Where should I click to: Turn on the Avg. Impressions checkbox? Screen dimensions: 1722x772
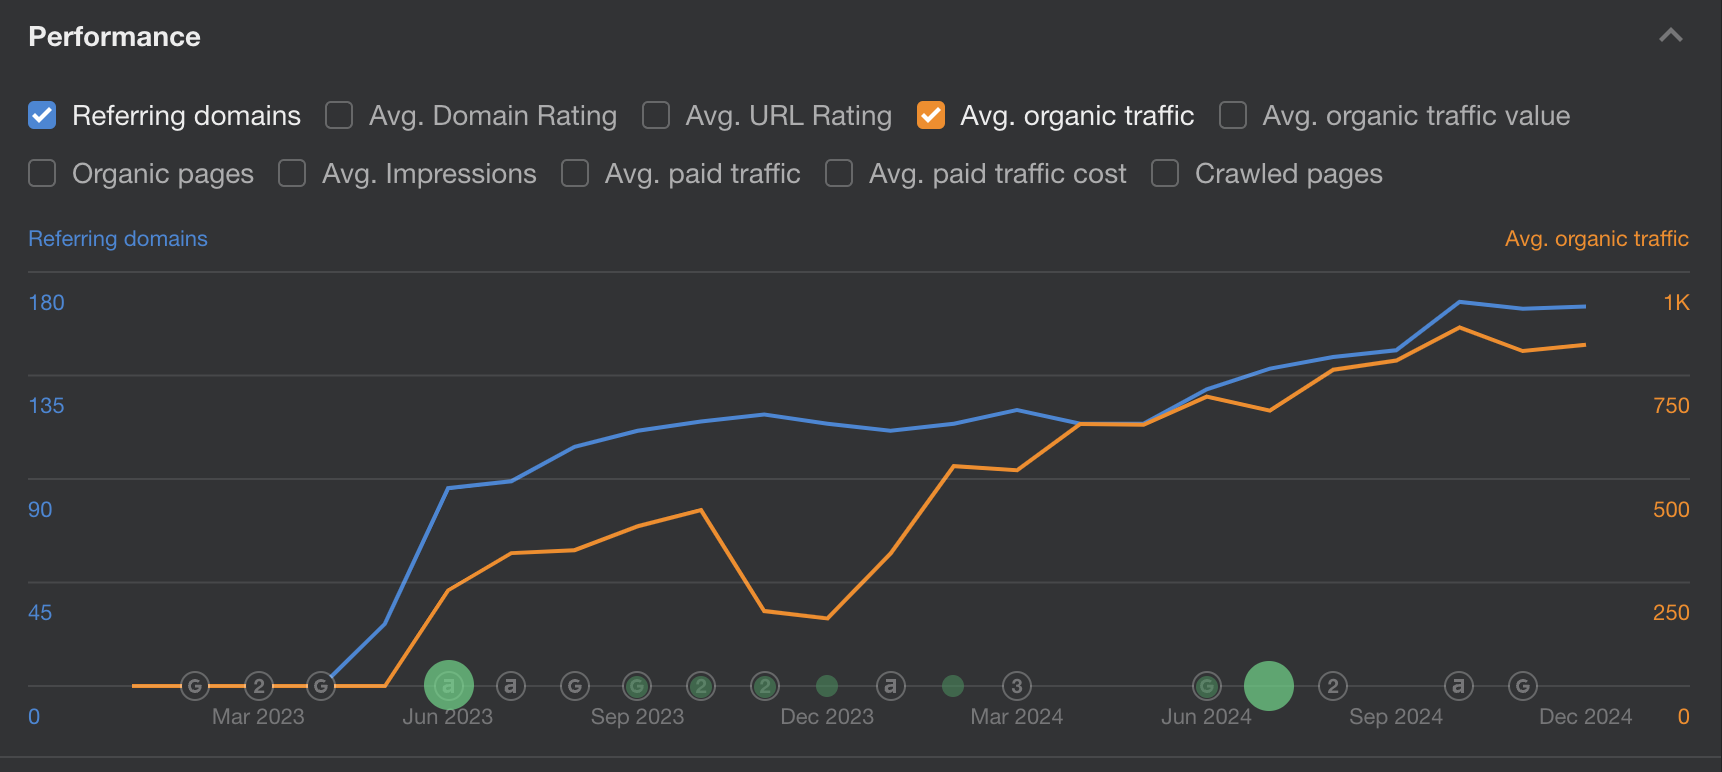tap(292, 174)
